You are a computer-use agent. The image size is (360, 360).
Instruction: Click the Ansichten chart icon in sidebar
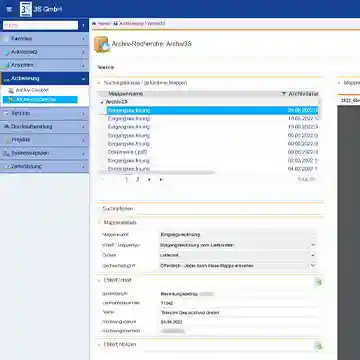[6, 65]
